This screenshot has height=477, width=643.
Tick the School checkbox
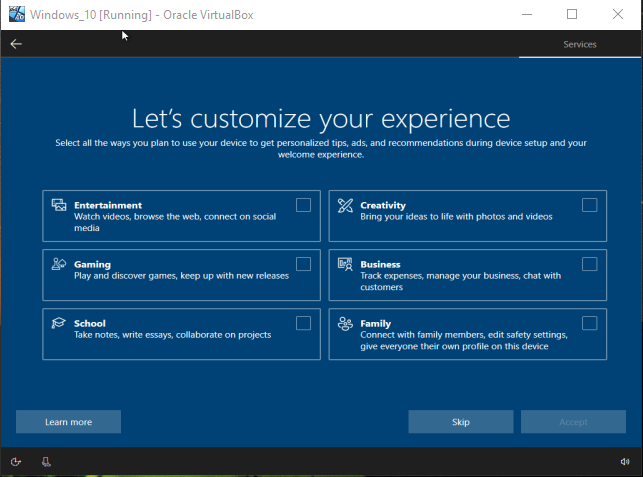[303, 323]
